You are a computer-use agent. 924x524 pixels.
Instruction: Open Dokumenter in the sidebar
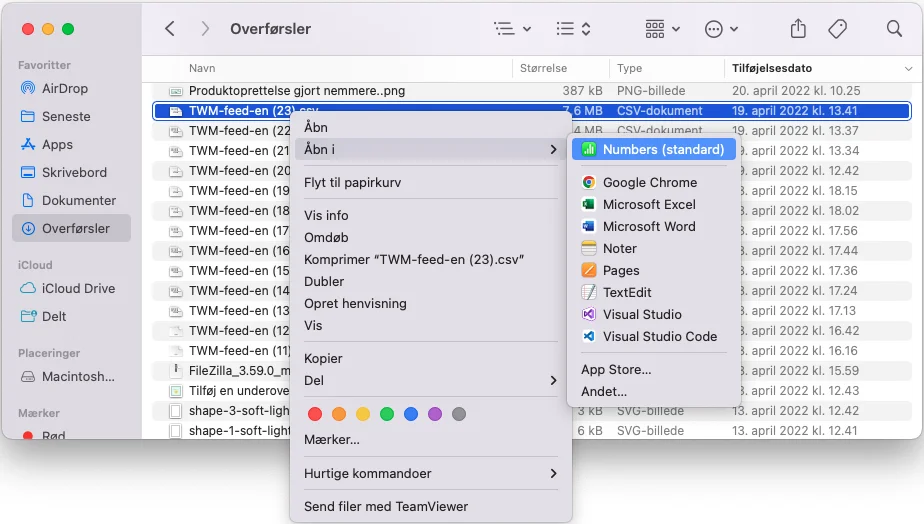coord(71,200)
